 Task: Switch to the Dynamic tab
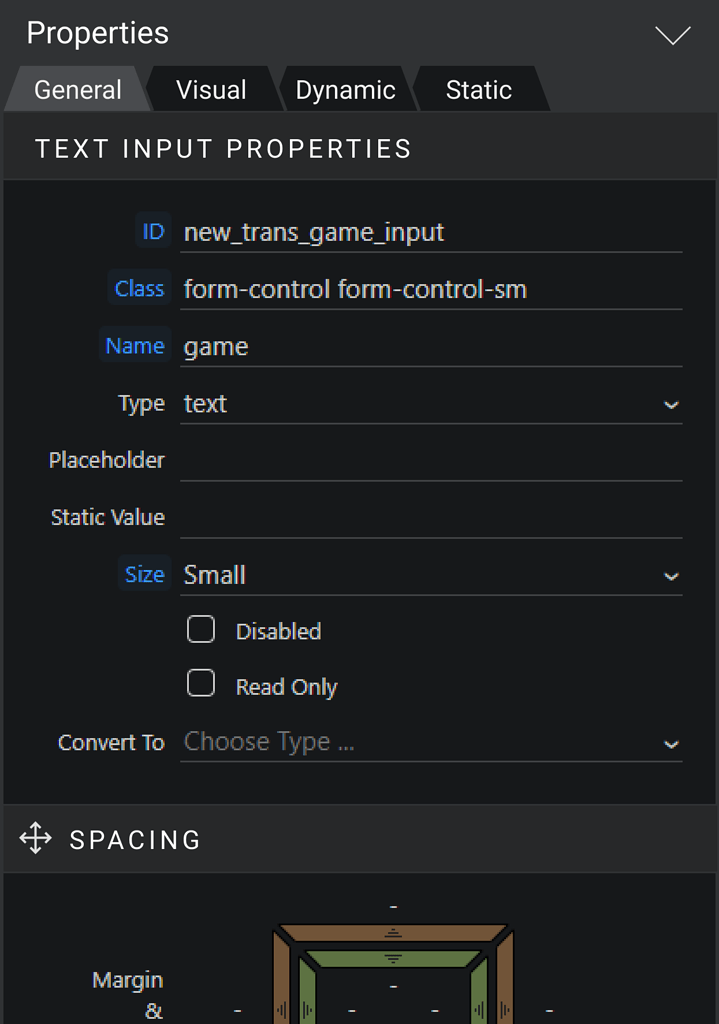[x=345, y=89]
